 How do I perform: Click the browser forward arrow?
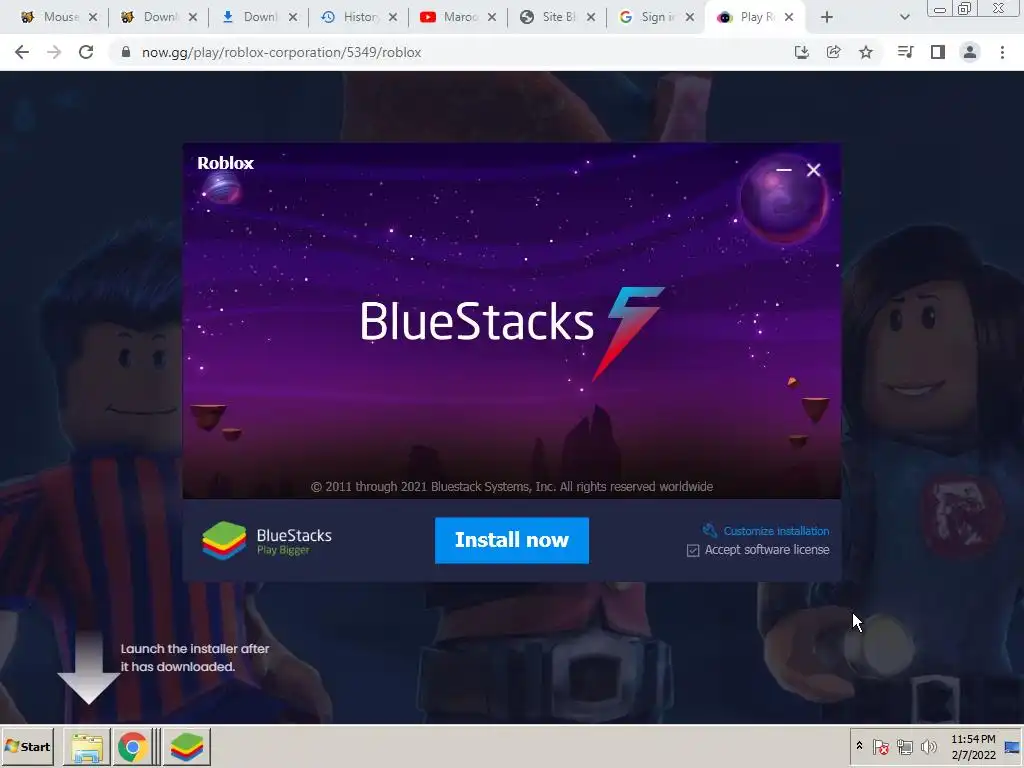coord(54,52)
